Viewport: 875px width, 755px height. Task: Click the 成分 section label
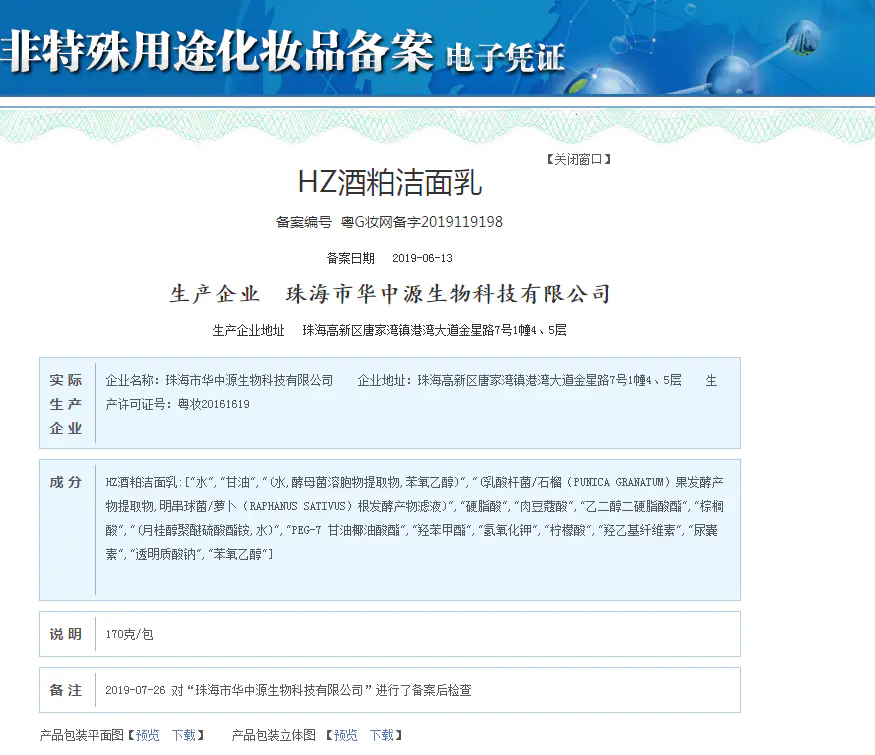[x=66, y=482]
